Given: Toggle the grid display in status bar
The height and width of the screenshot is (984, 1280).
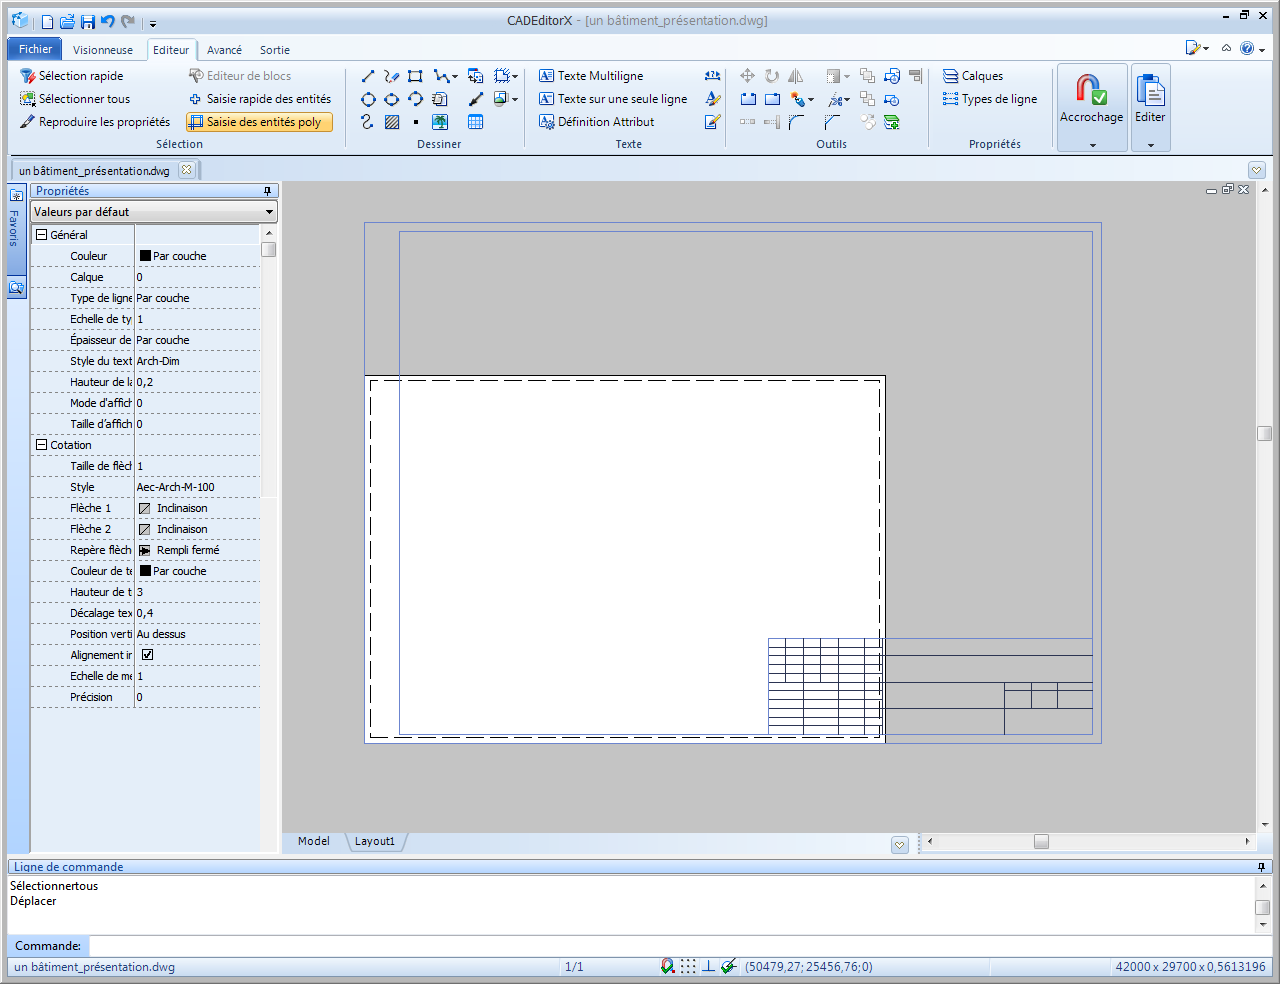Looking at the screenshot, I should click(688, 966).
